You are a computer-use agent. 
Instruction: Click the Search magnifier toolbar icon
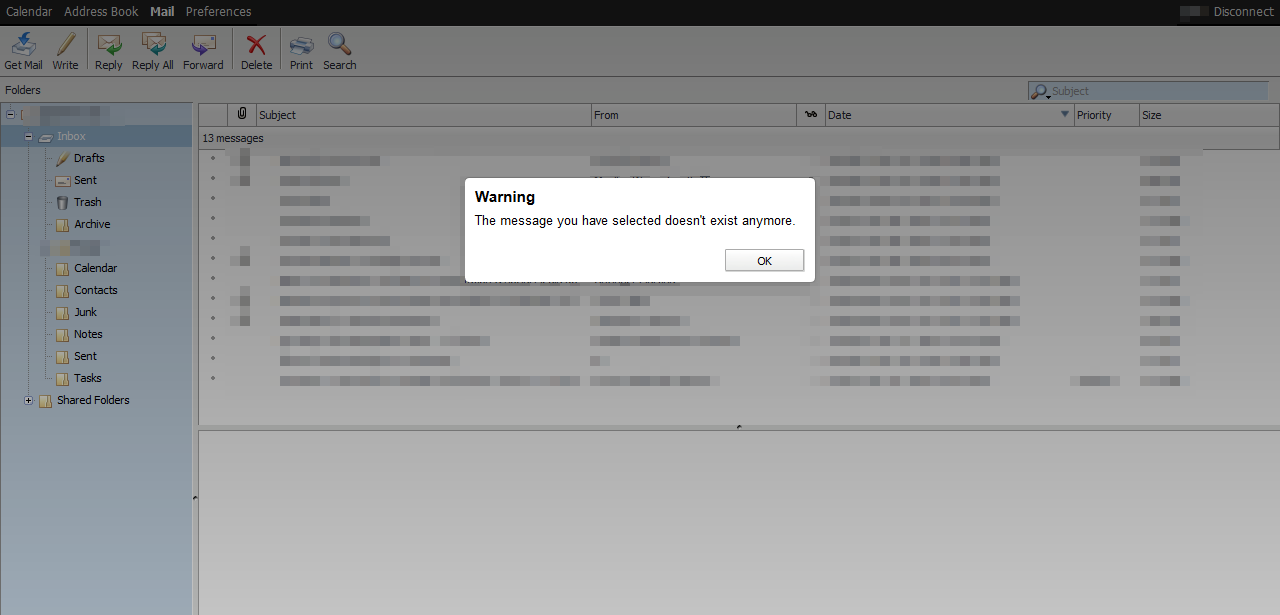[x=339, y=45]
